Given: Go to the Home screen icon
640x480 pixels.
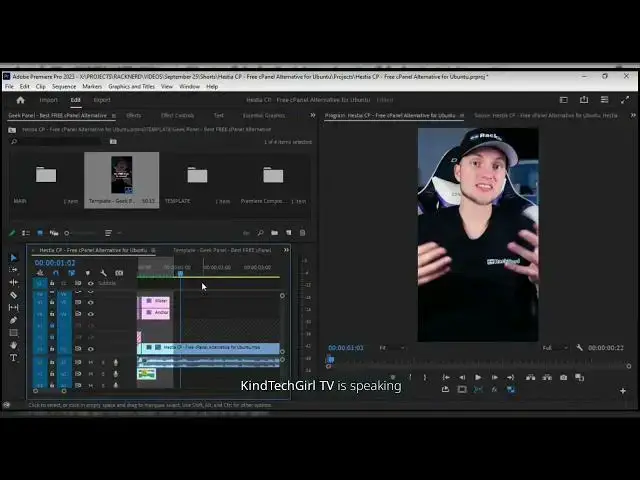Looking at the screenshot, I should pos(20,100).
